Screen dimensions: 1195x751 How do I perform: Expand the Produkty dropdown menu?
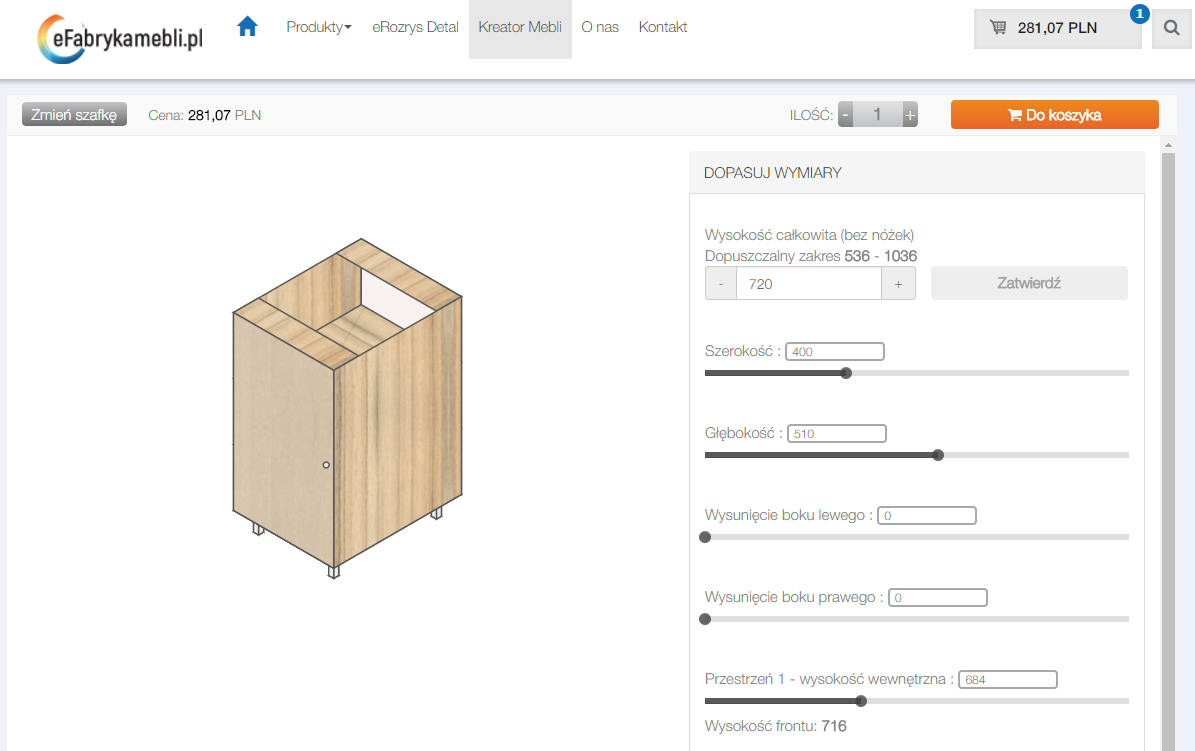point(318,27)
